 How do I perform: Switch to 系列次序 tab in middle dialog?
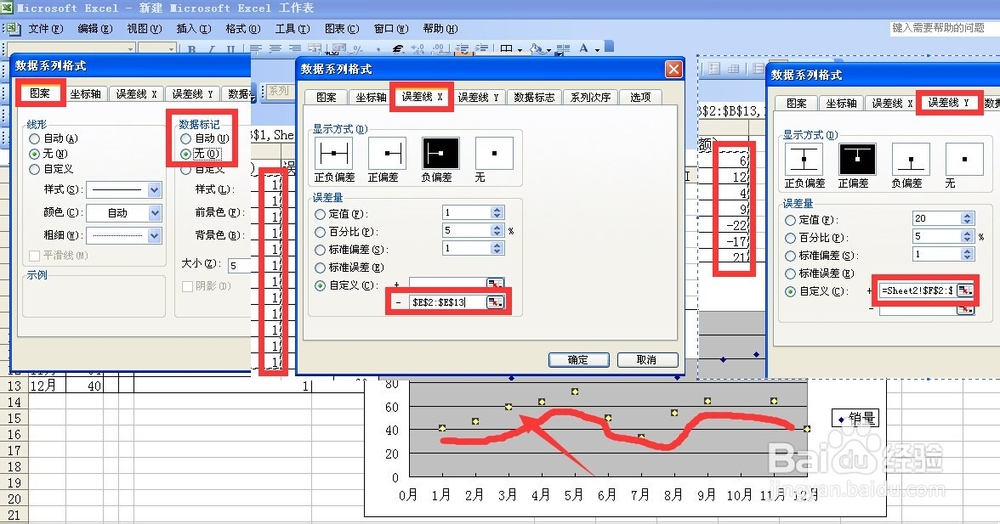tap(590, 97)
